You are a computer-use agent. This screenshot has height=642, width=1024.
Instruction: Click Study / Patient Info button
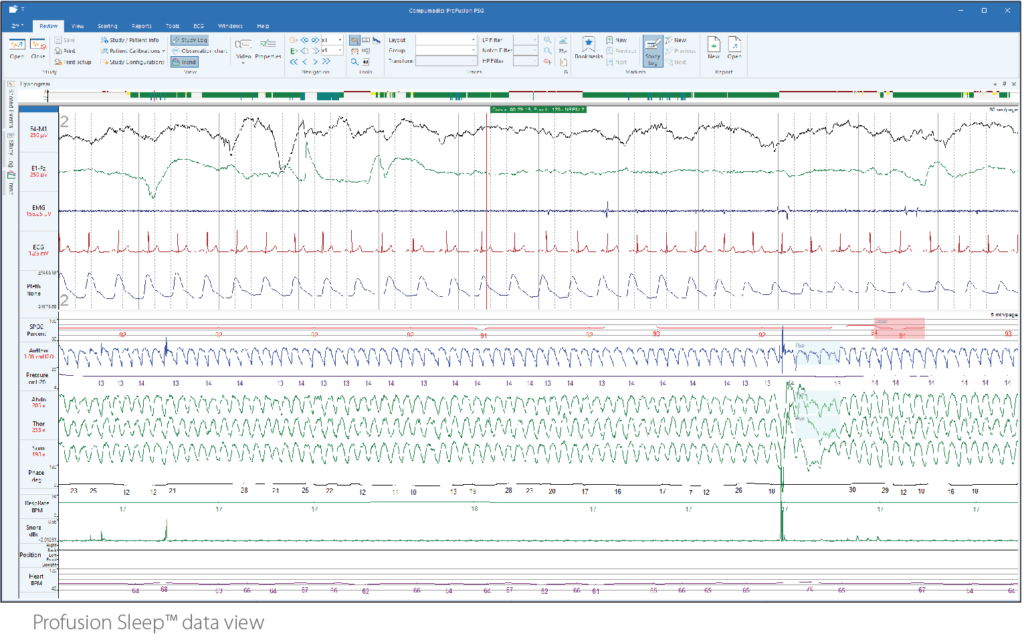pos(127,39)
